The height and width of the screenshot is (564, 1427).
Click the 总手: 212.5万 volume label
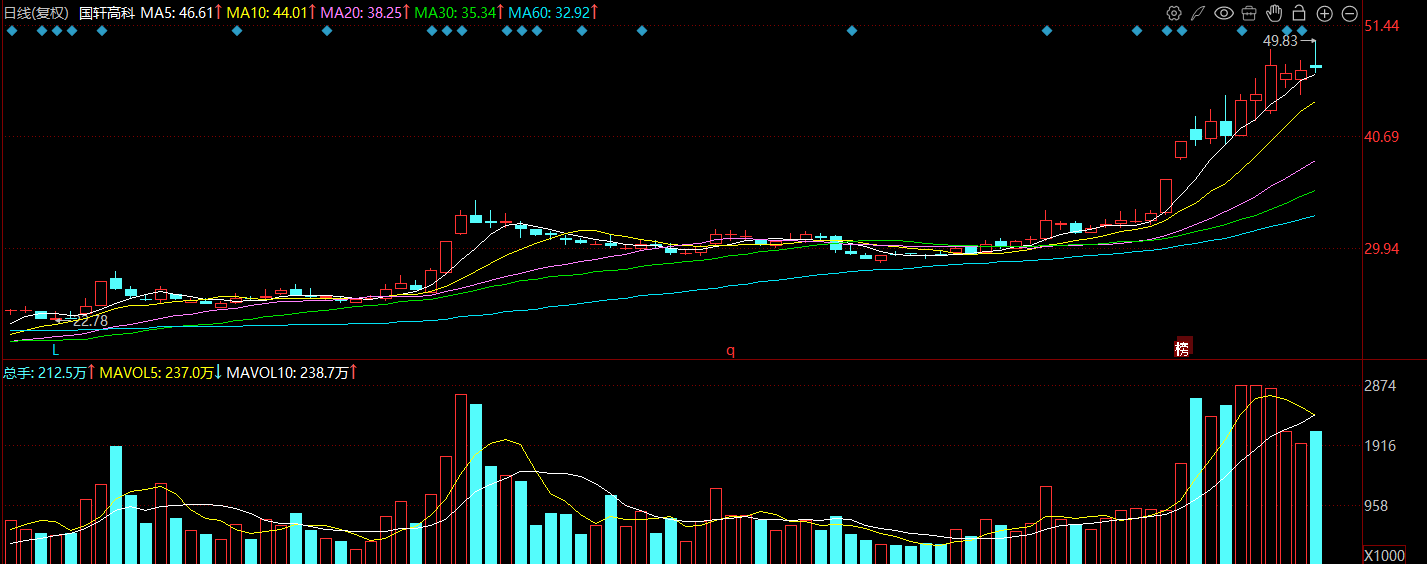point(46,372)
